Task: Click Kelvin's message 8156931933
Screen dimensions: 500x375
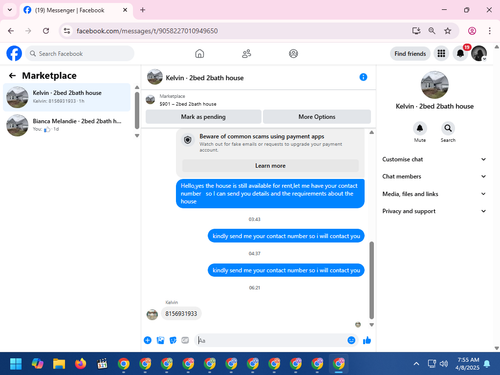Action: coord(181,314)
